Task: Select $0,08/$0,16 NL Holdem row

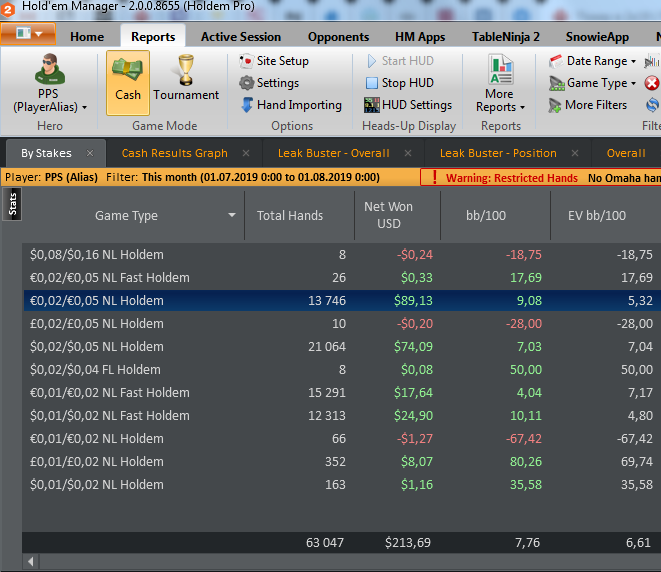Action: coord(342,255)
